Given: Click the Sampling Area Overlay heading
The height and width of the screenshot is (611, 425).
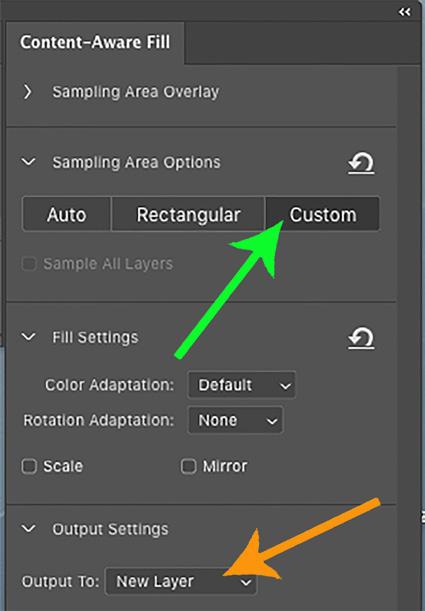Looking at the screenshot, I should 136,92.
